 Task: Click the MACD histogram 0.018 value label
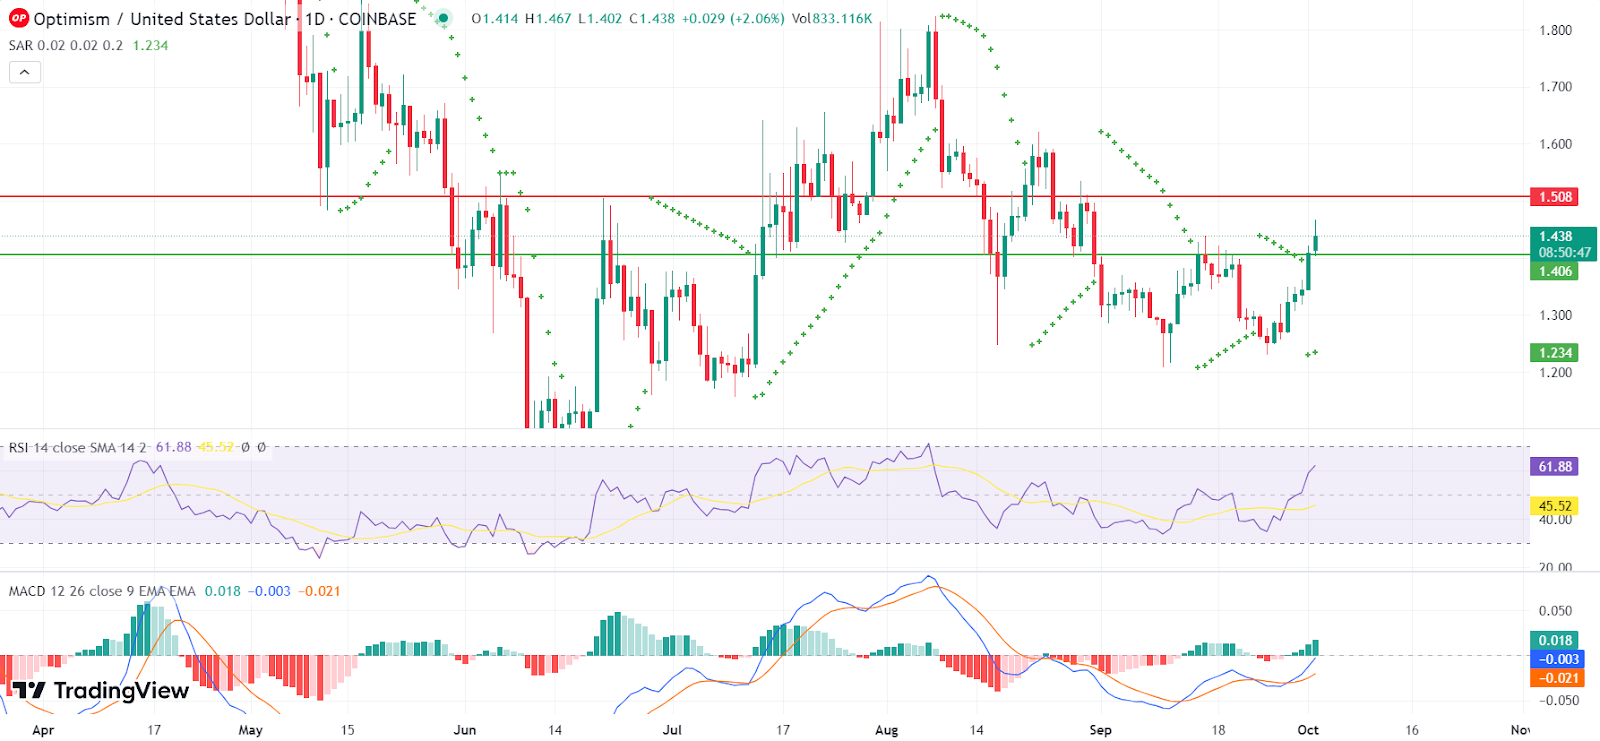pos(1554,641)
